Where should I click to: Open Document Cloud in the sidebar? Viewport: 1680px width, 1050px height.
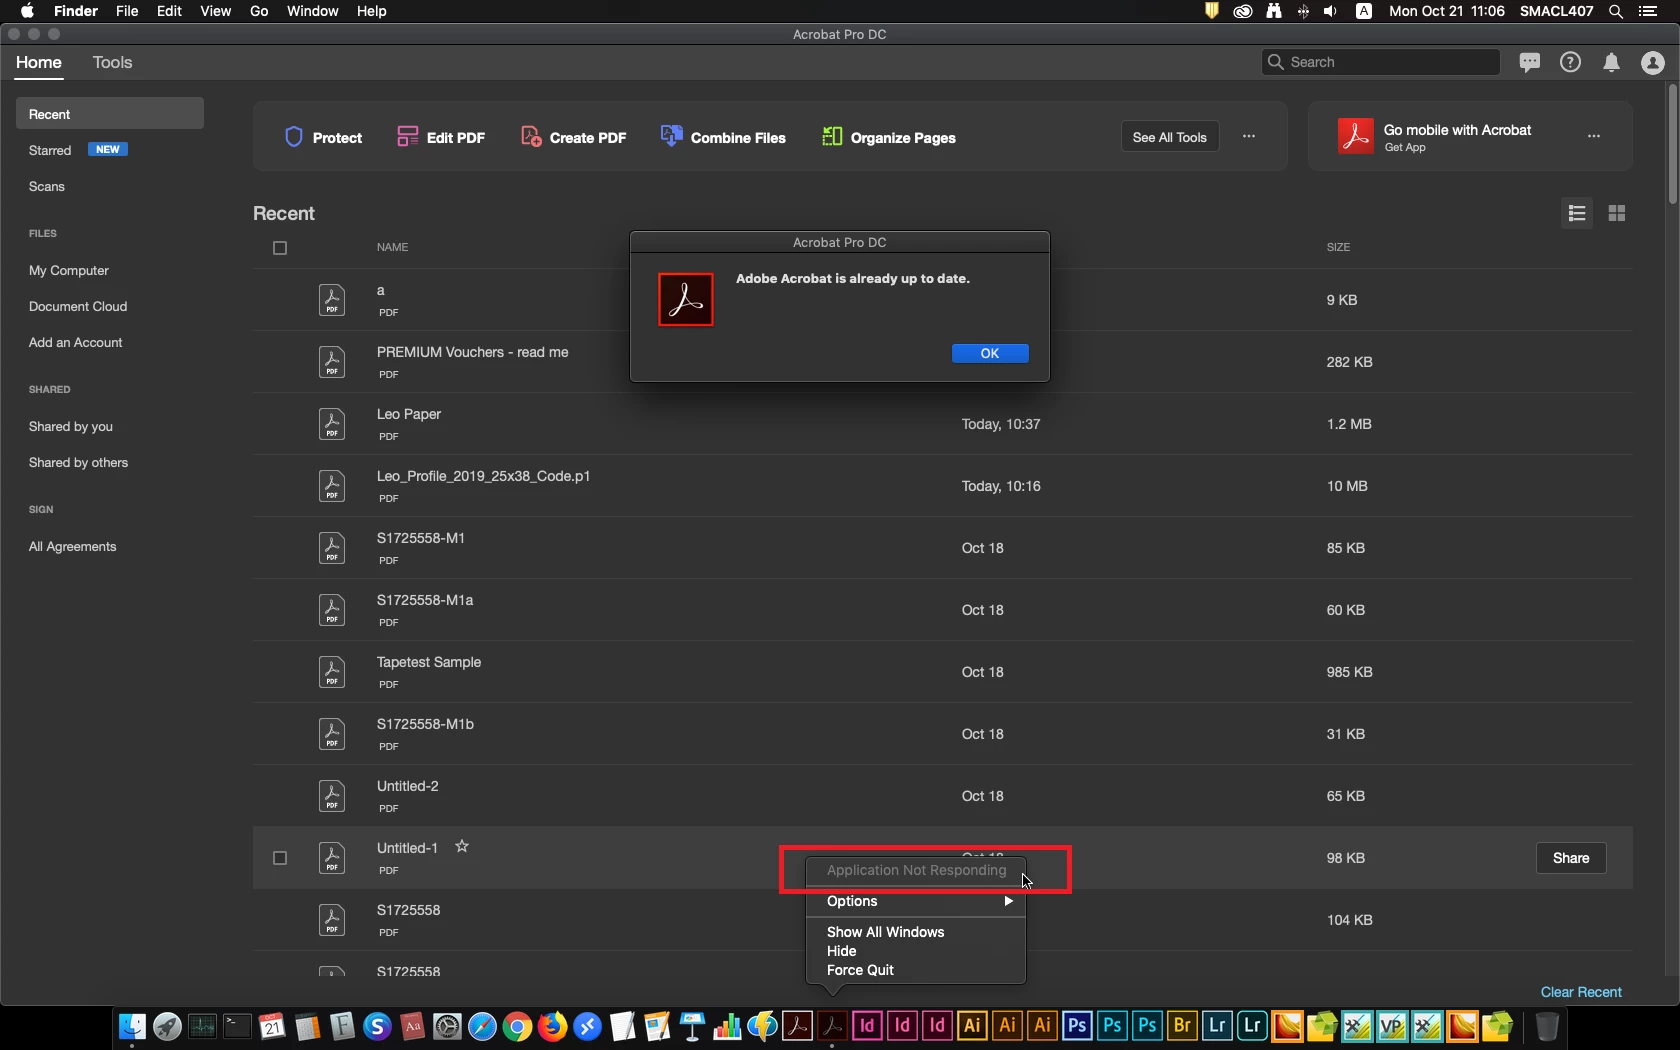(78, 306)
